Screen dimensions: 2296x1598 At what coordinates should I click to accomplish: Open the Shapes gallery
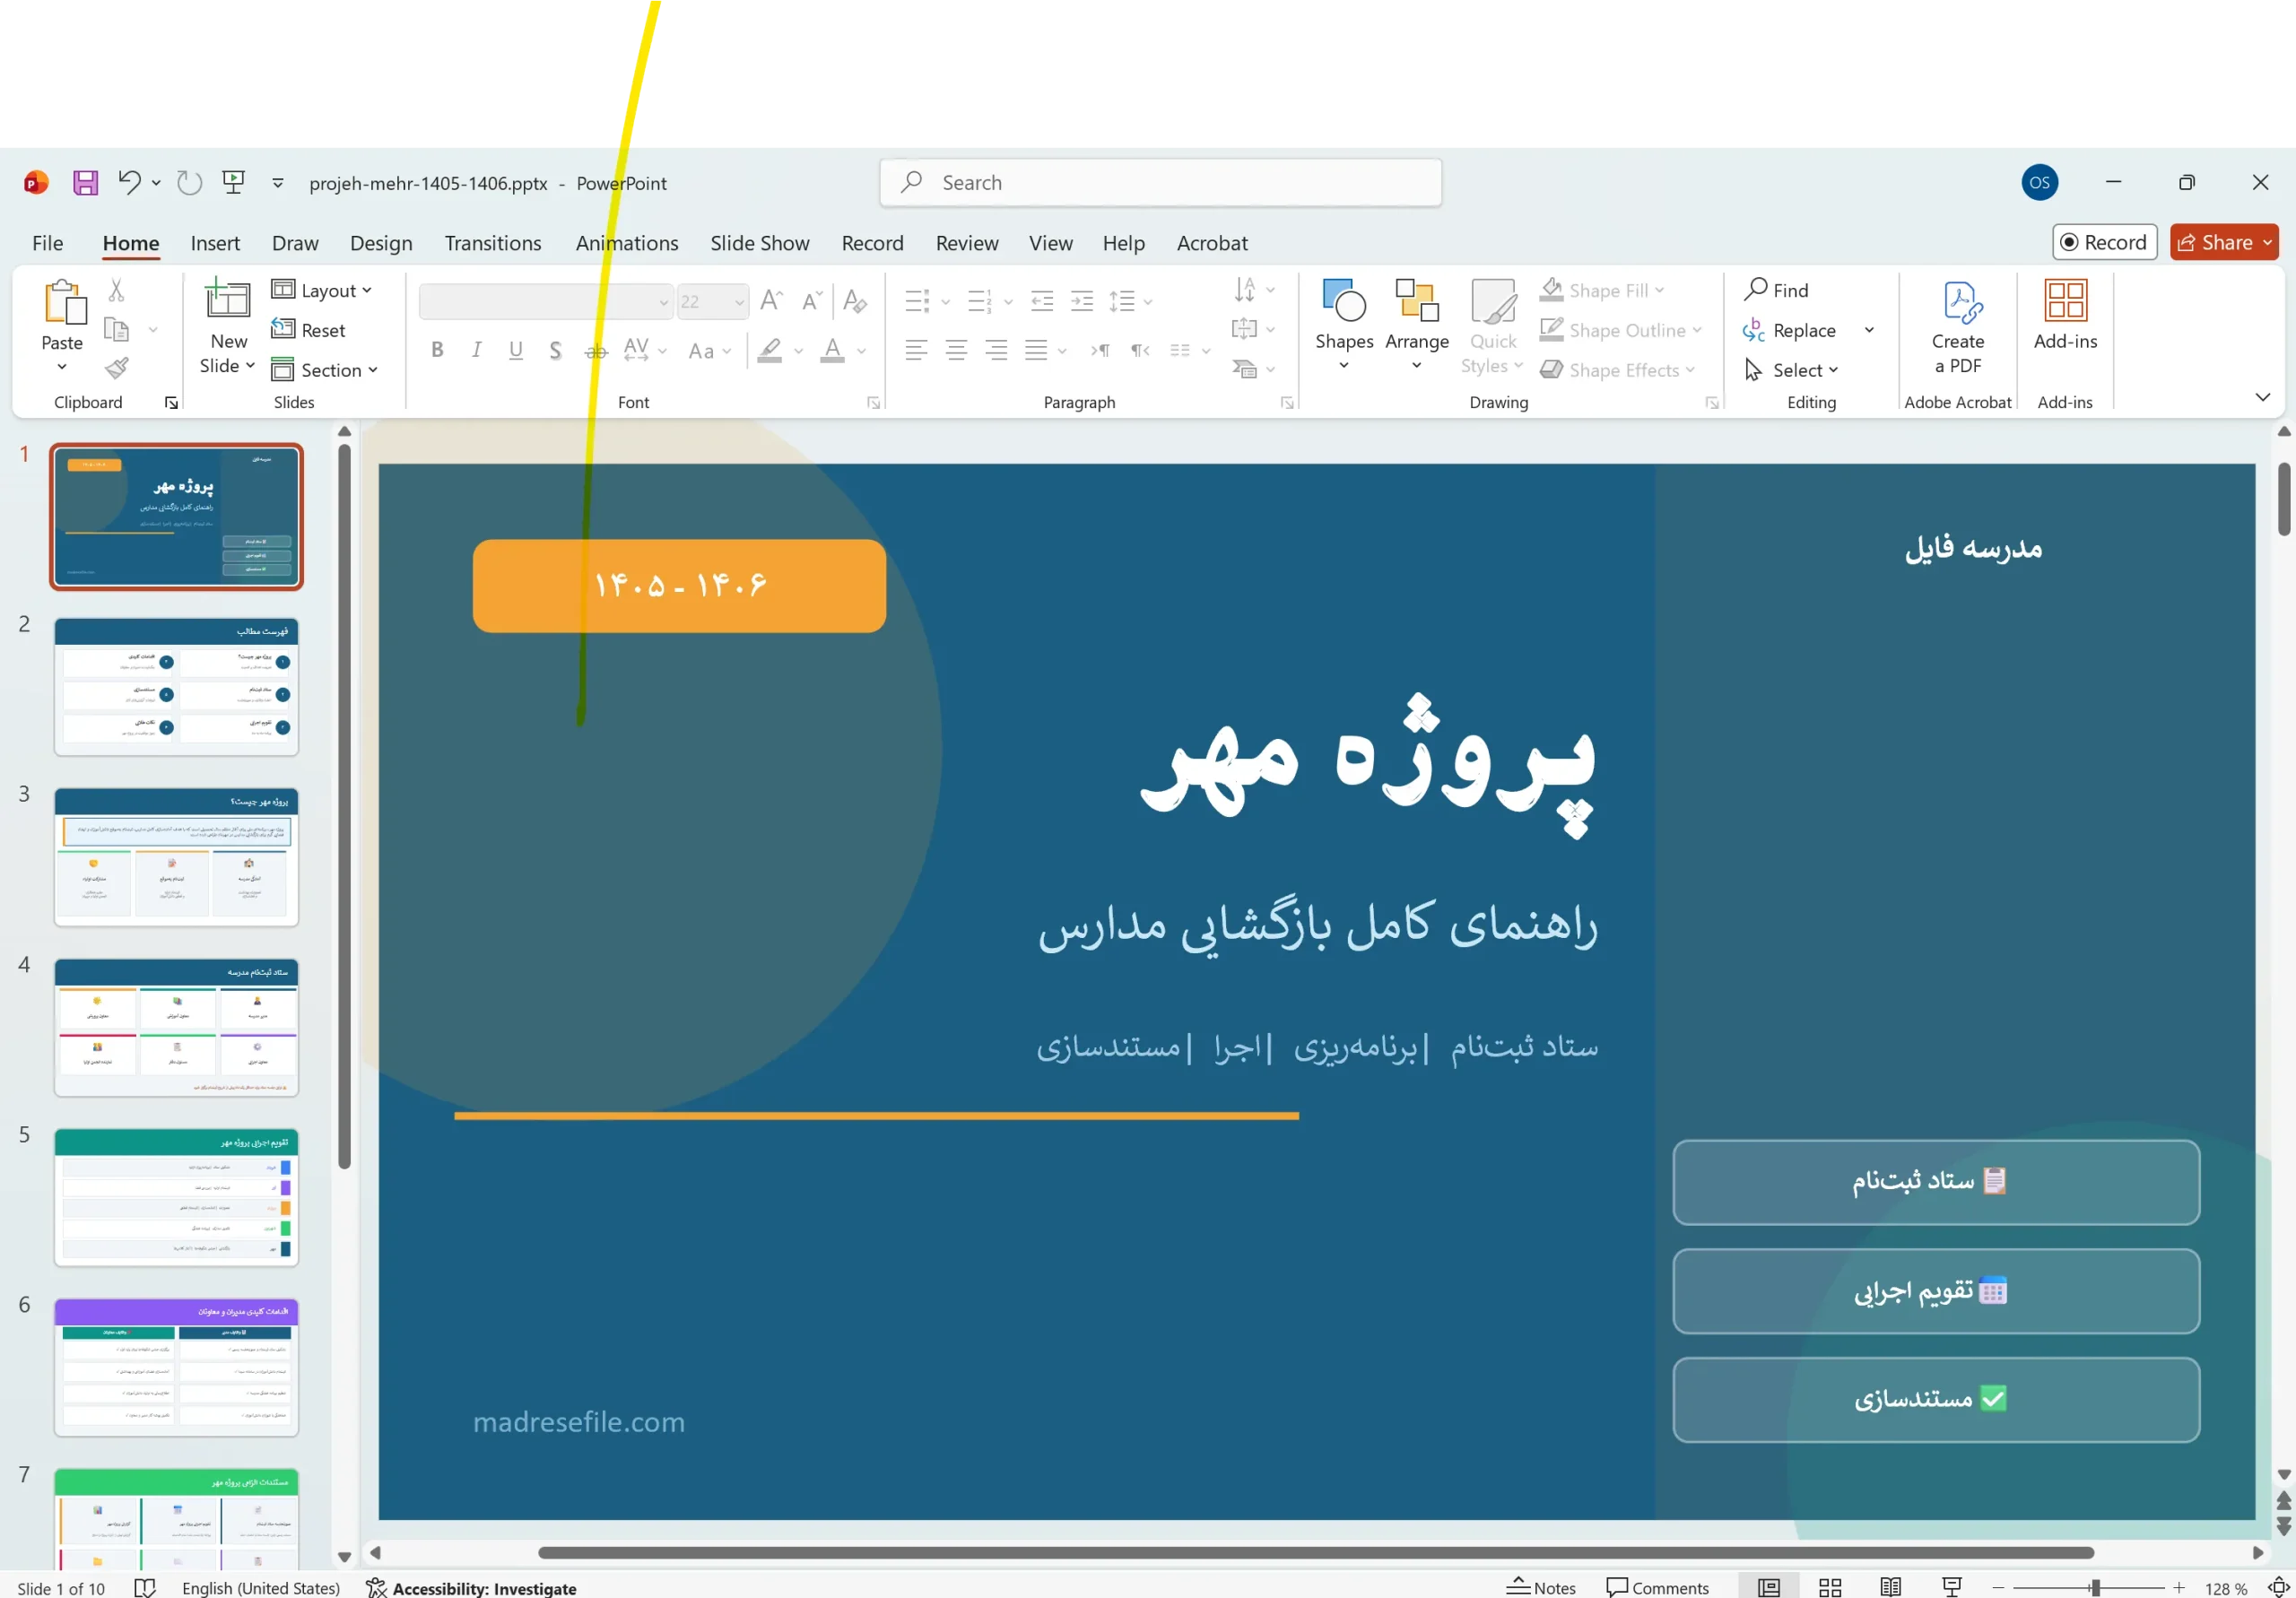pyautogui.click(x=1344, y=326)
